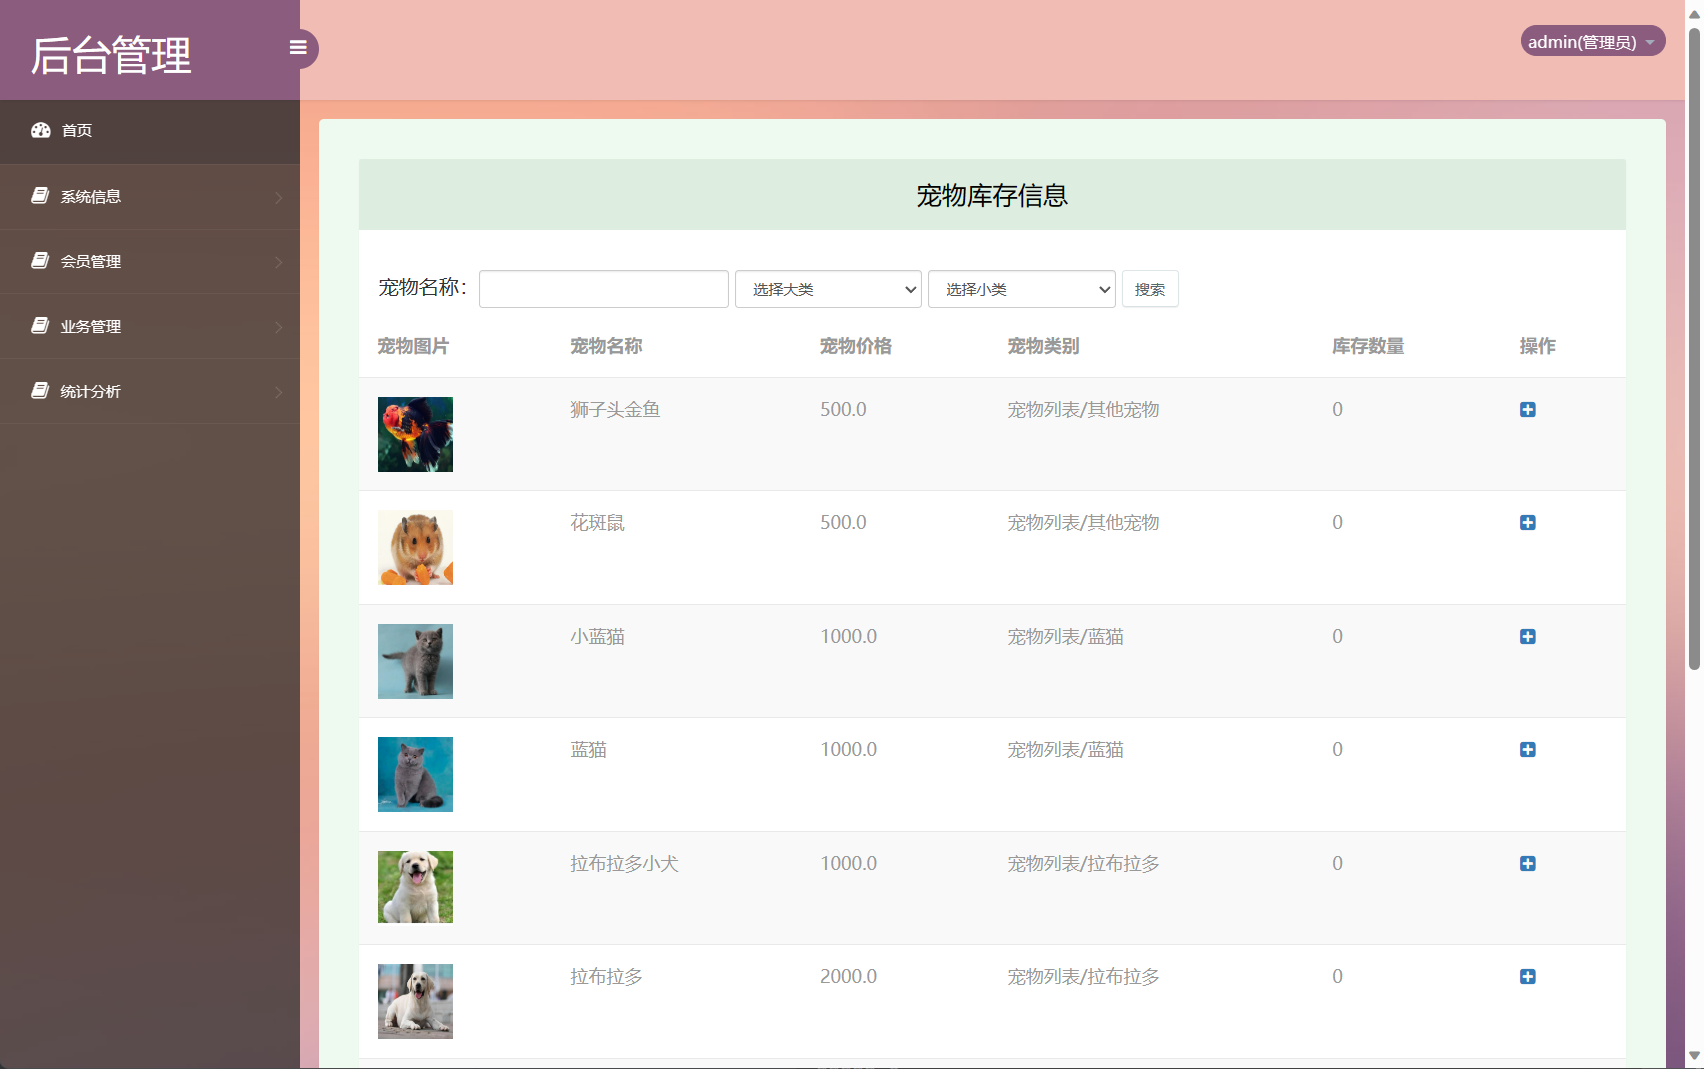Open the 小蓝猫 kitten thumbnail

(x=415, y=661)
